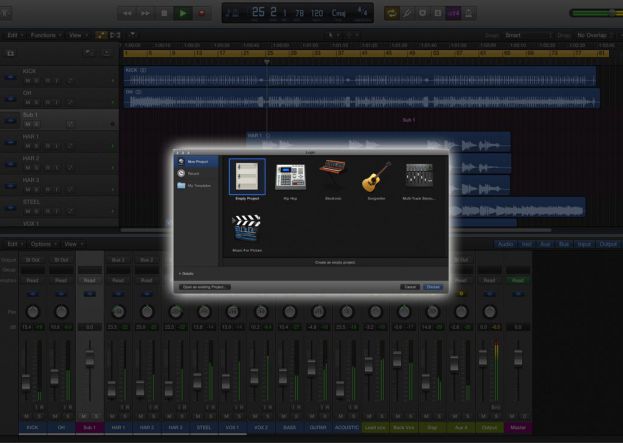623x443 pixels.
Task: Solo the KICK track in track header
Action: (37, 81)
